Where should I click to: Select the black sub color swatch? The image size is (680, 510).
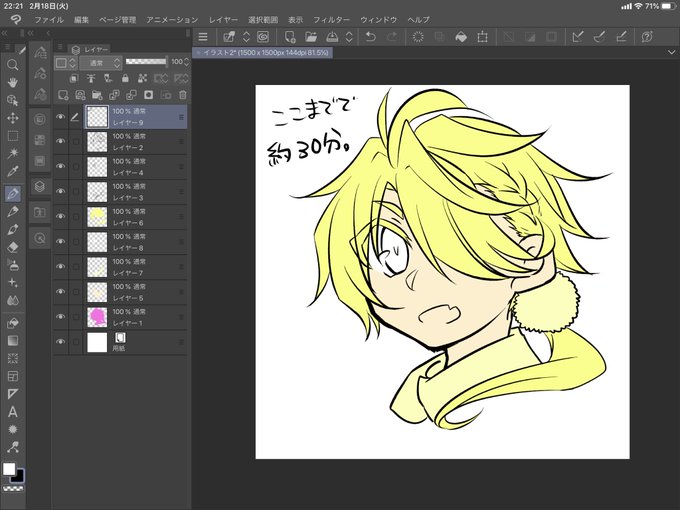(18, 476)
